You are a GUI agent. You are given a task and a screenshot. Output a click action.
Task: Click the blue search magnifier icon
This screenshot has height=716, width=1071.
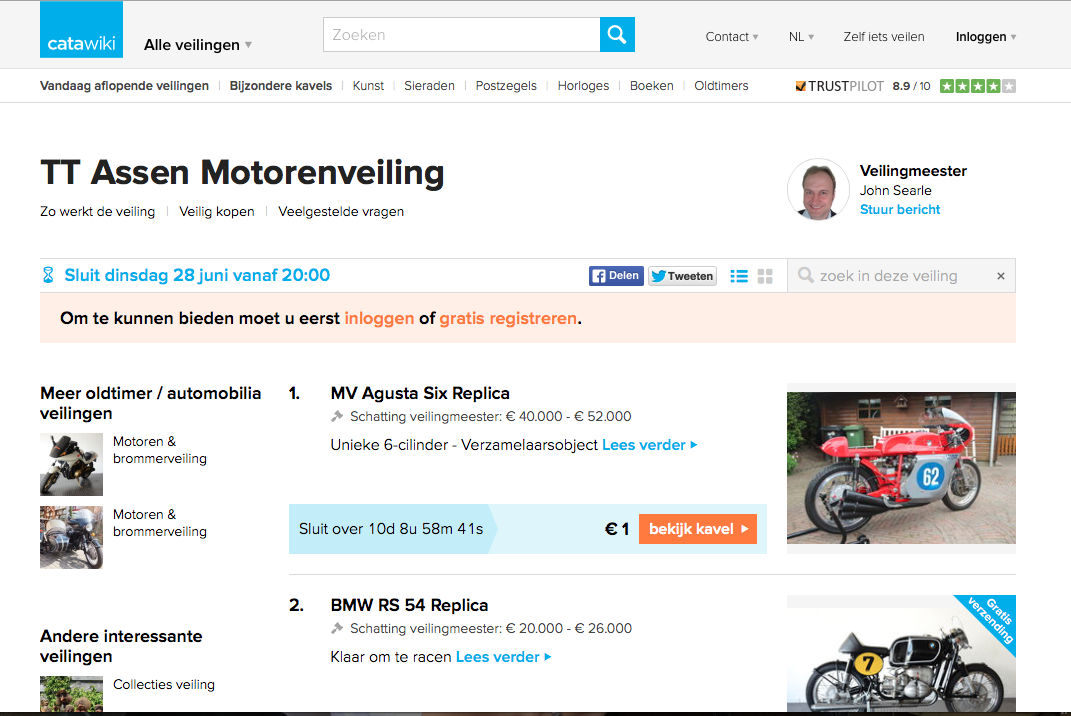click(x=616, y=34)
